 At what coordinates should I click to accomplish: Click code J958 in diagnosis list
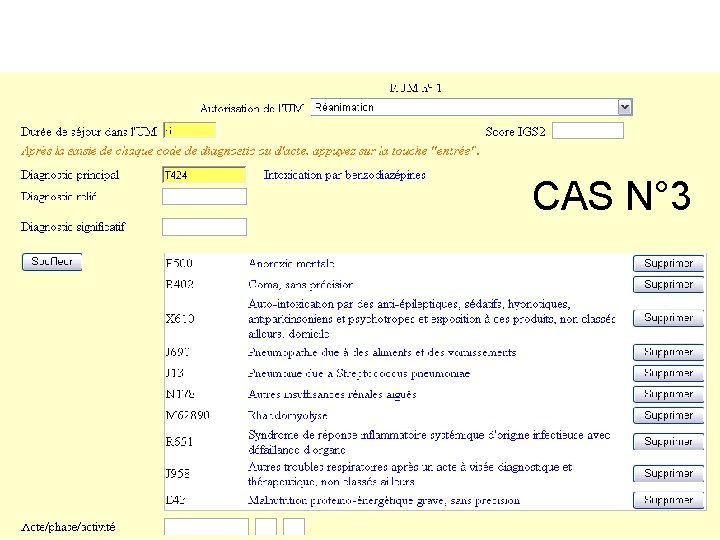[178, 473]
